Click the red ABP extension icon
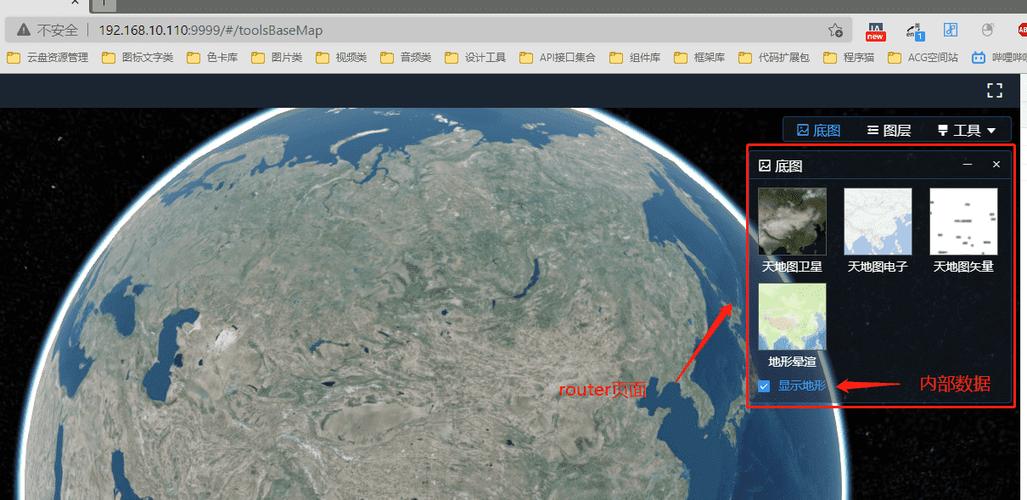Viewport: 1027px width, 500px height. [1022, 31]
